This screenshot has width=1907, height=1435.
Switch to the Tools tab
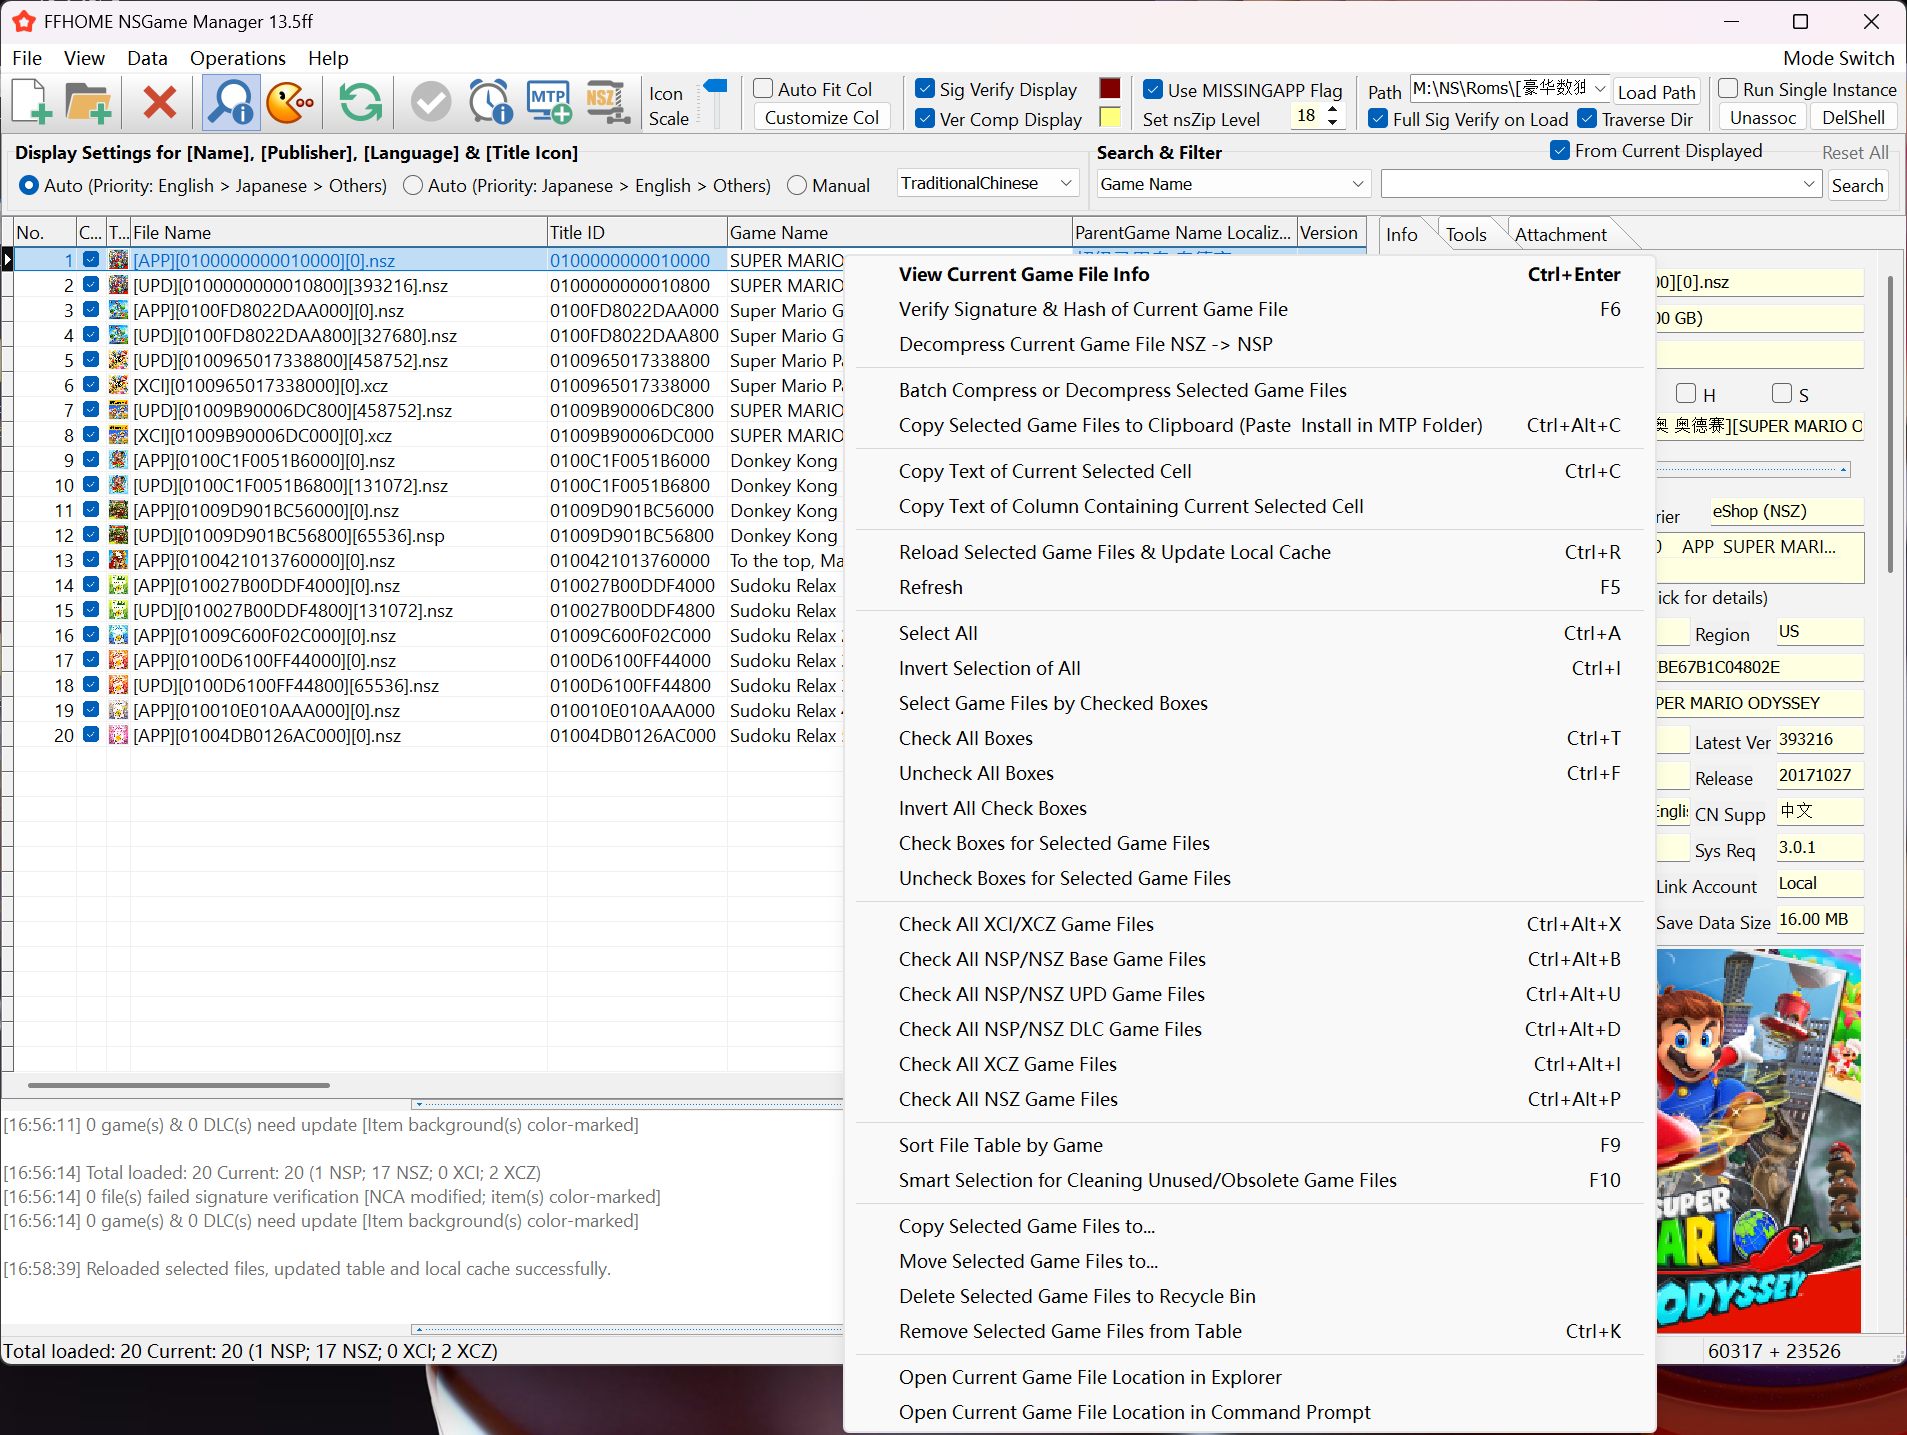click(x=1466, y=234)
